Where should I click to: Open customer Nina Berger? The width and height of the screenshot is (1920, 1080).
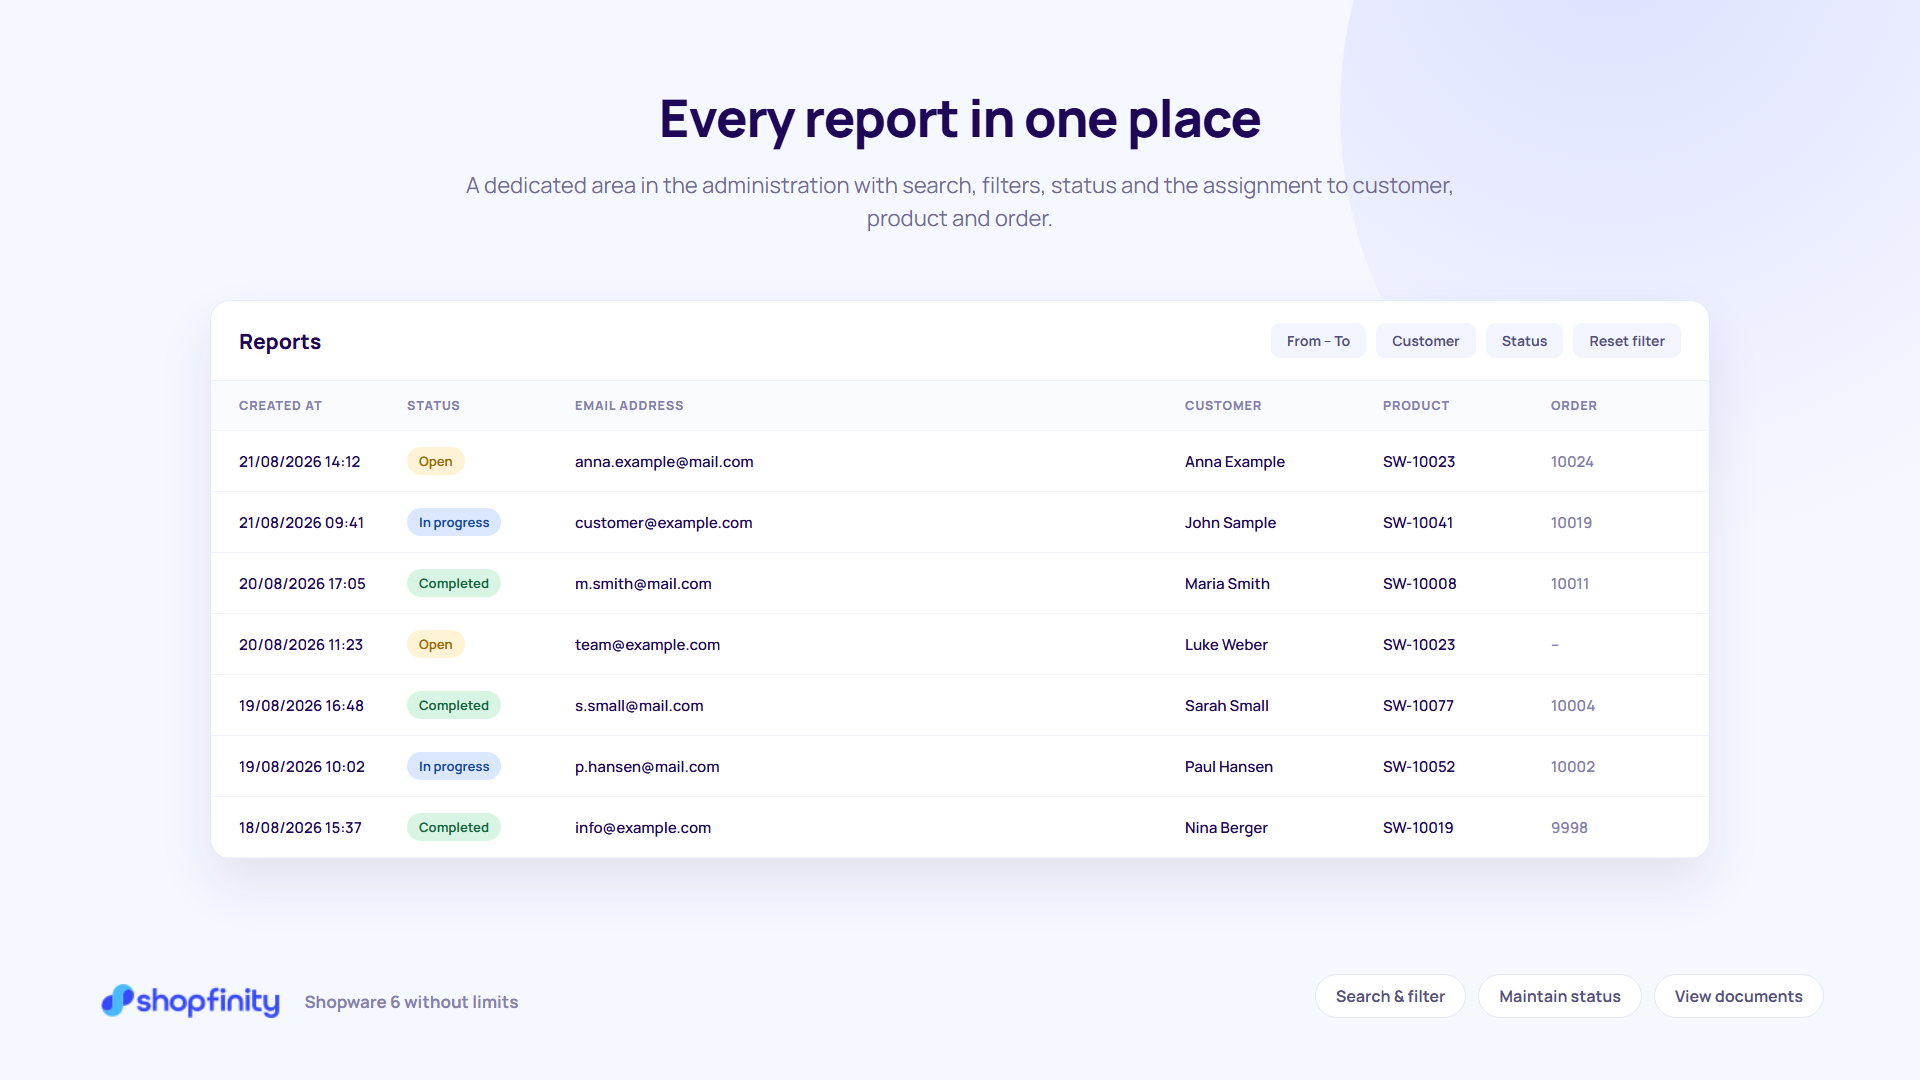pyautogui.click(x=1226, y=828)
